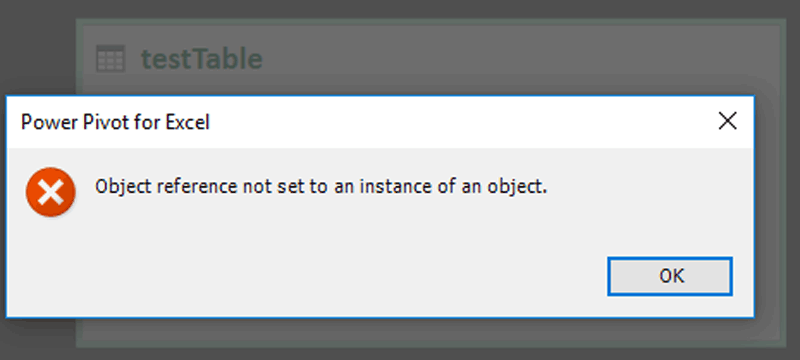Click testTable card body below the dialog
The height and width of the screenshot is (360, 800).
tap(429, 330)
